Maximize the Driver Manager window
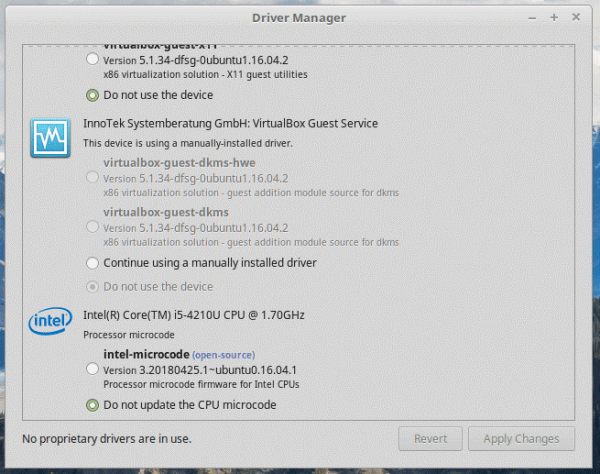600x474 pixels. [x=554, y=17]
